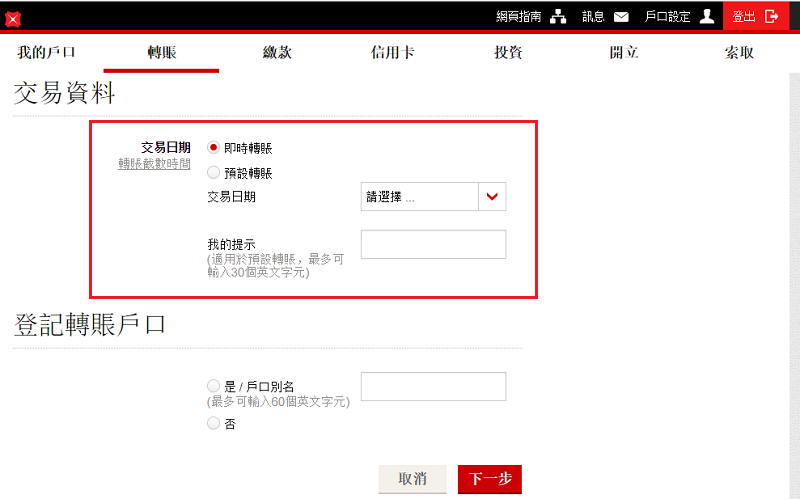Select the 否 radio button
This screenshot has height=499, width=800.
pyautogui.click(x=213, y=424)
